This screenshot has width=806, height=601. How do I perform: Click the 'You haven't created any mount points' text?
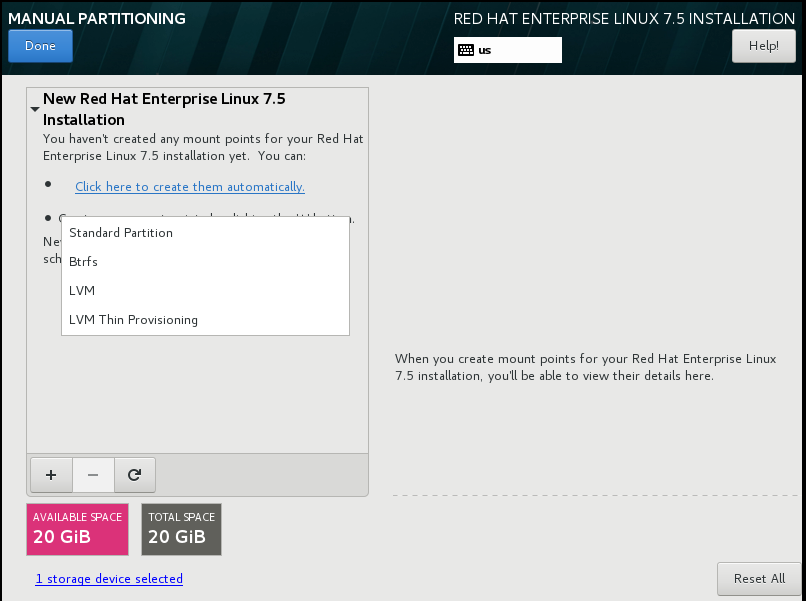point(203,147)
